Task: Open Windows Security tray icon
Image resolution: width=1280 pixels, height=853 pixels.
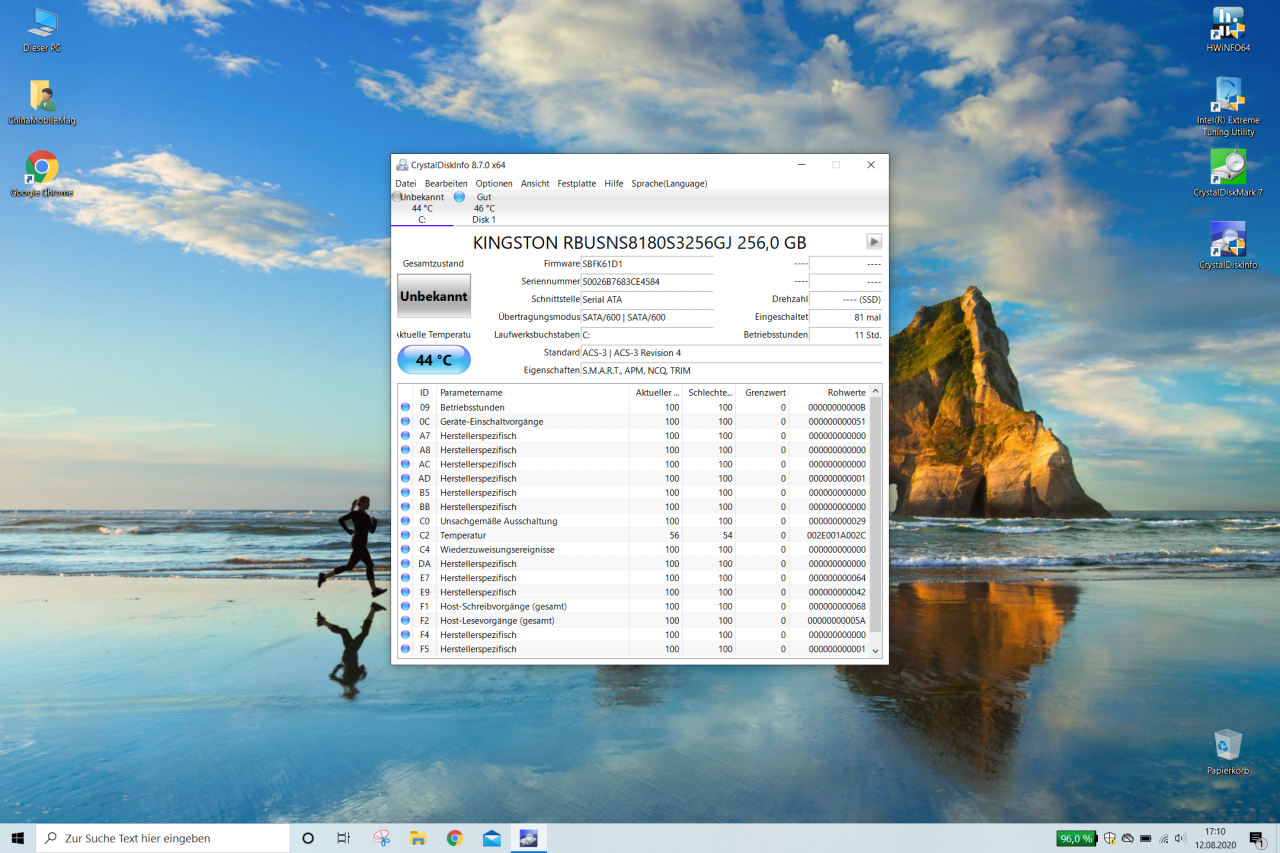Action: [x=1110, y=838]
